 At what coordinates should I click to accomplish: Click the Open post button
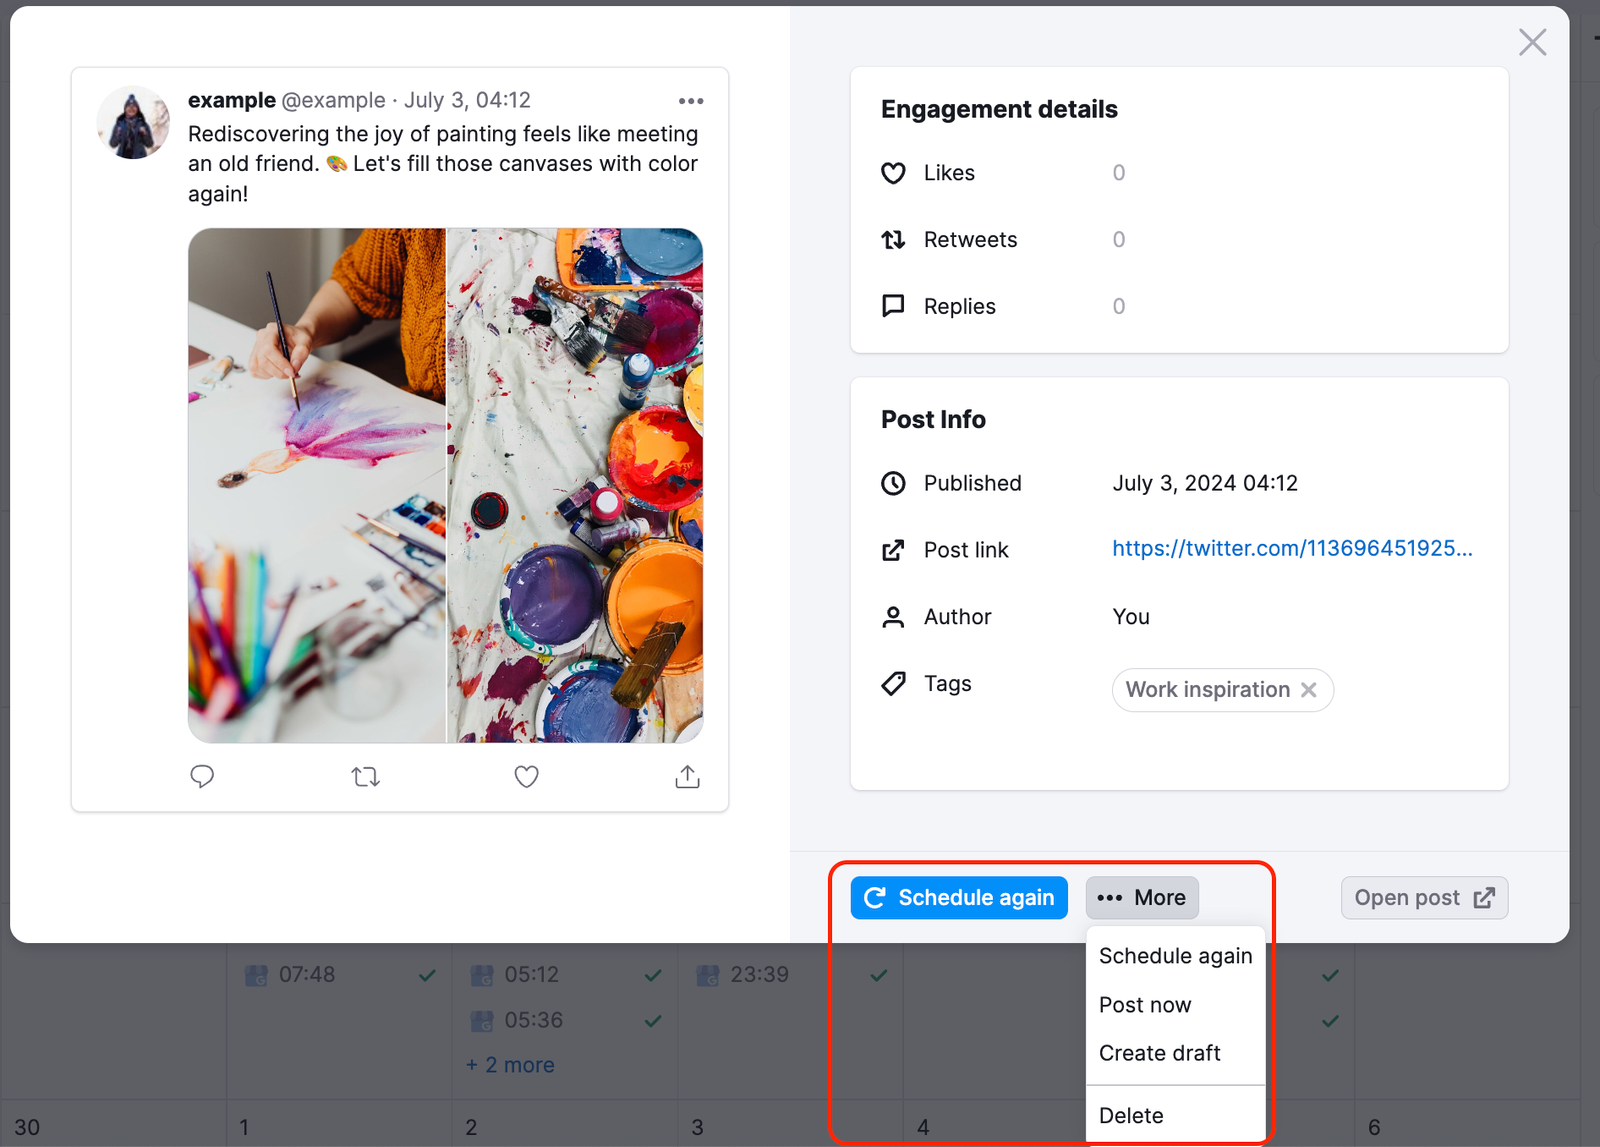(x=1424, y=898)
